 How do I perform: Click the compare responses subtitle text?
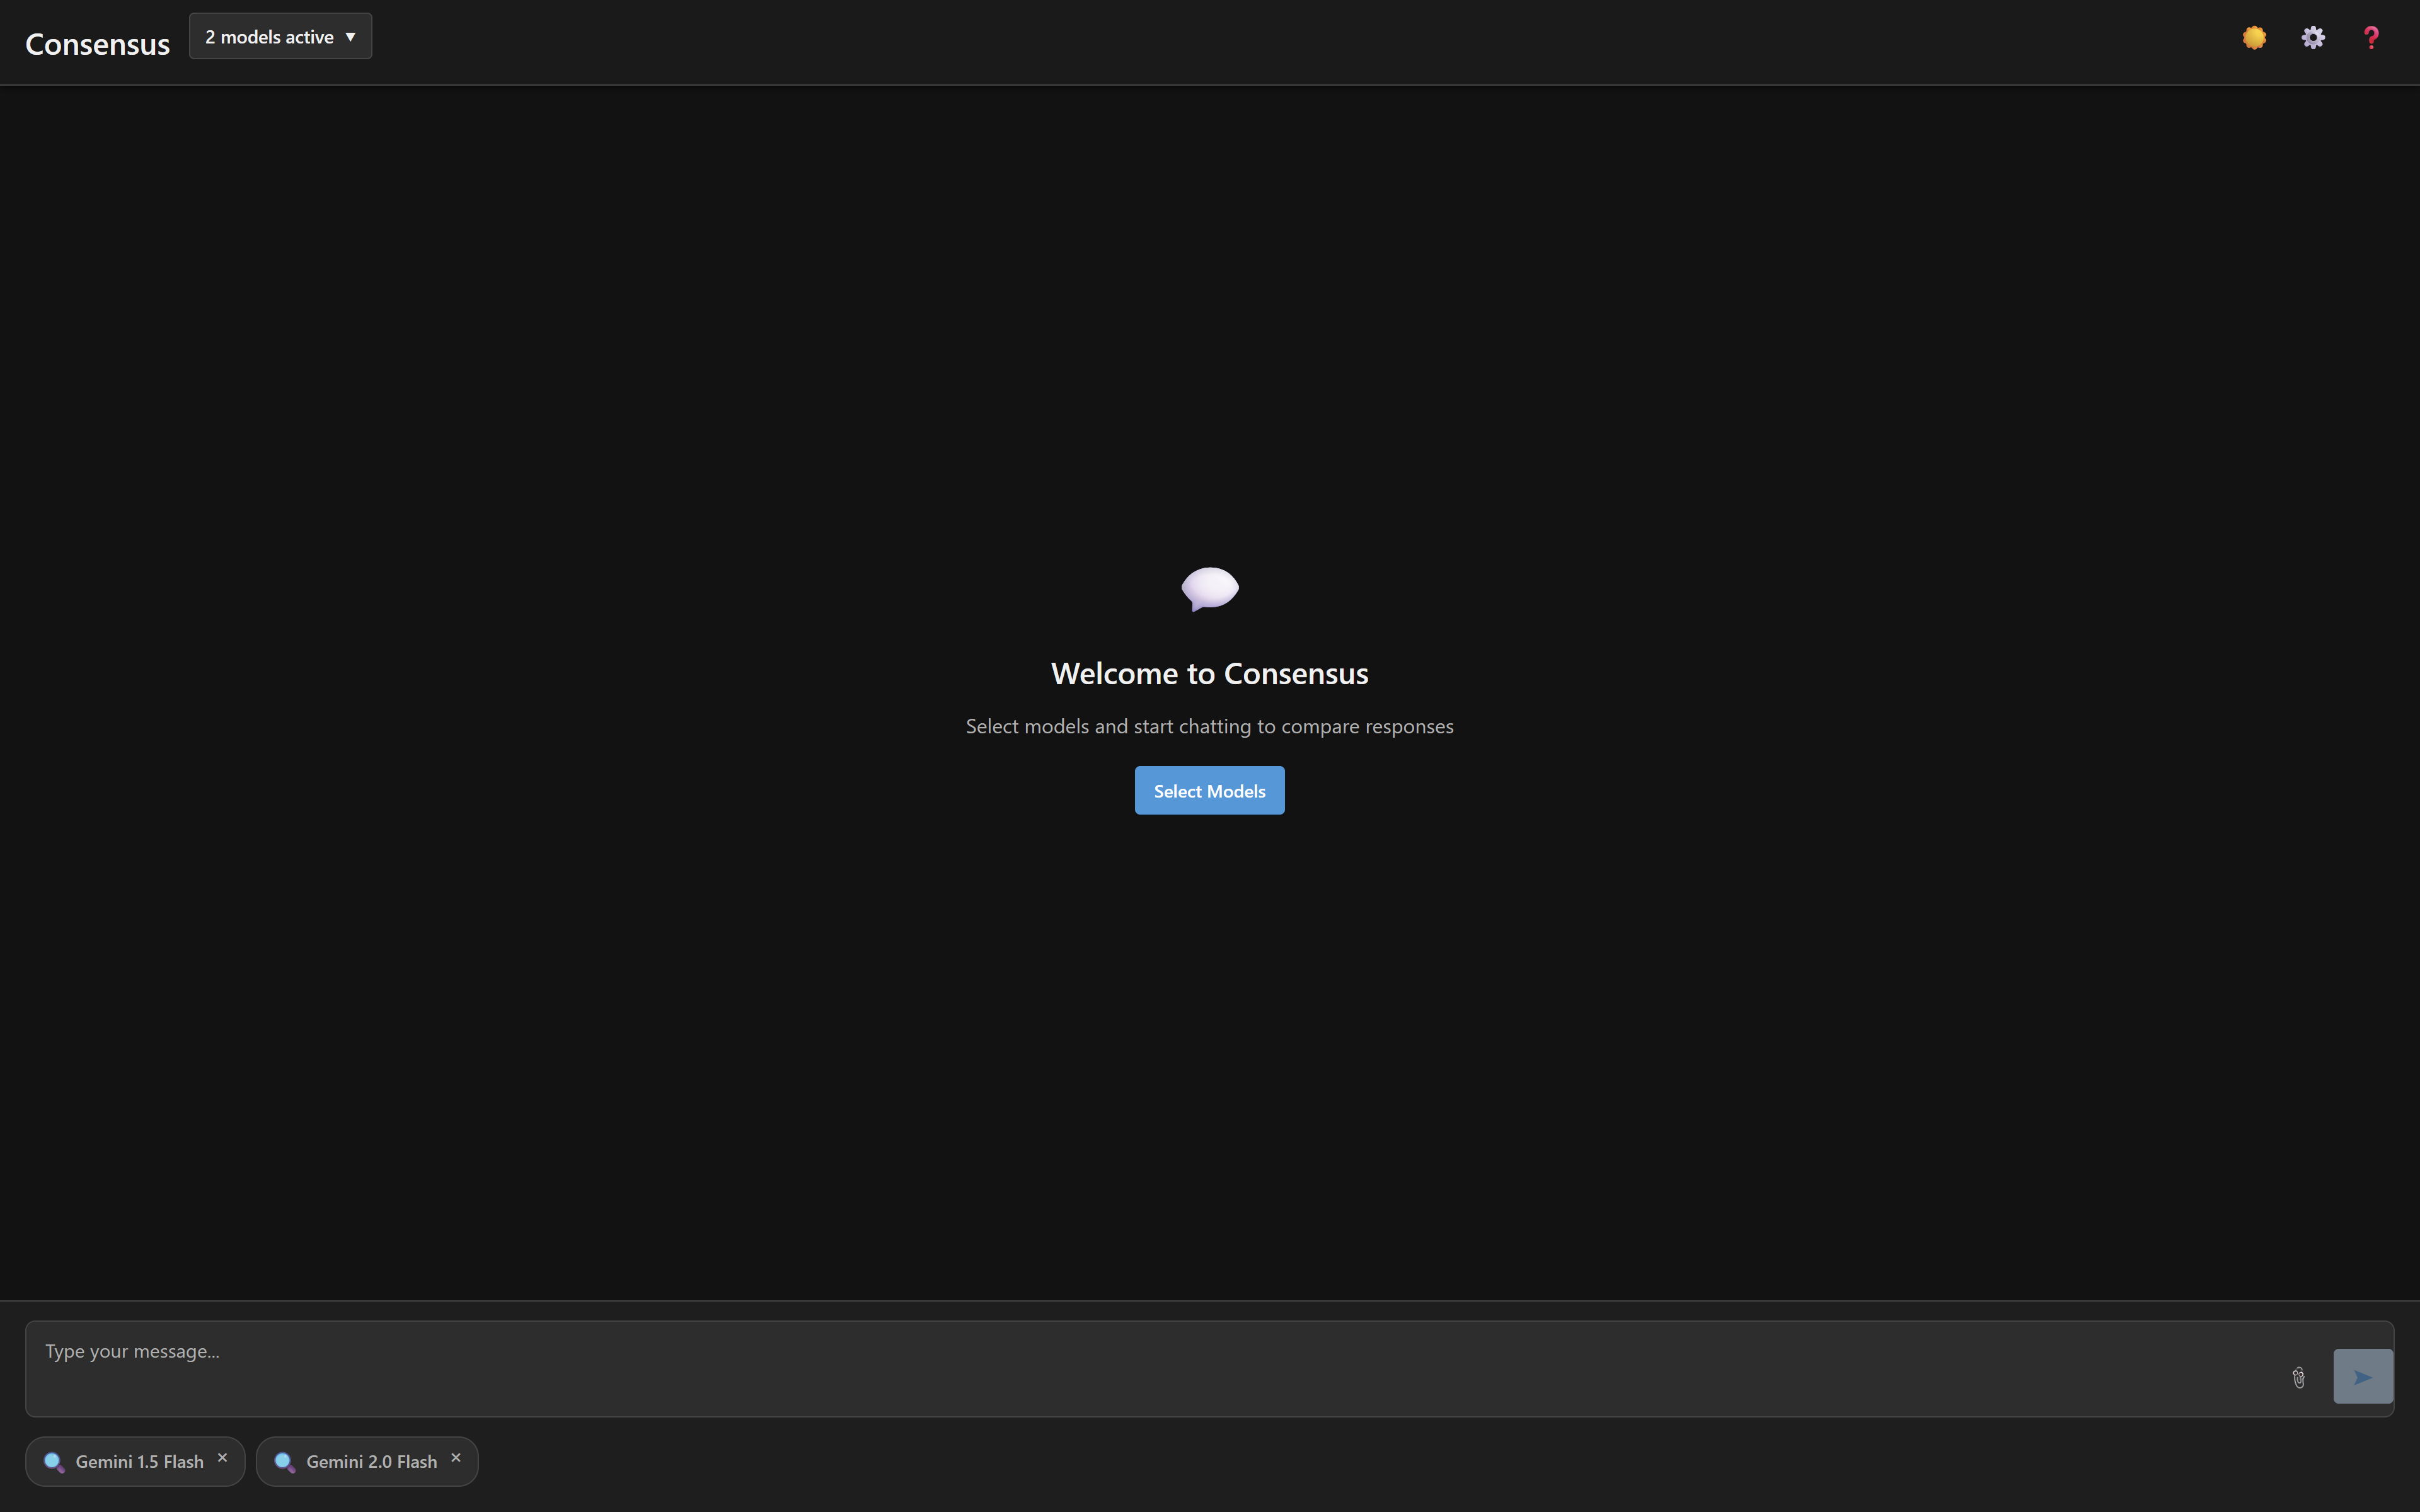[x=1209, y=727]
